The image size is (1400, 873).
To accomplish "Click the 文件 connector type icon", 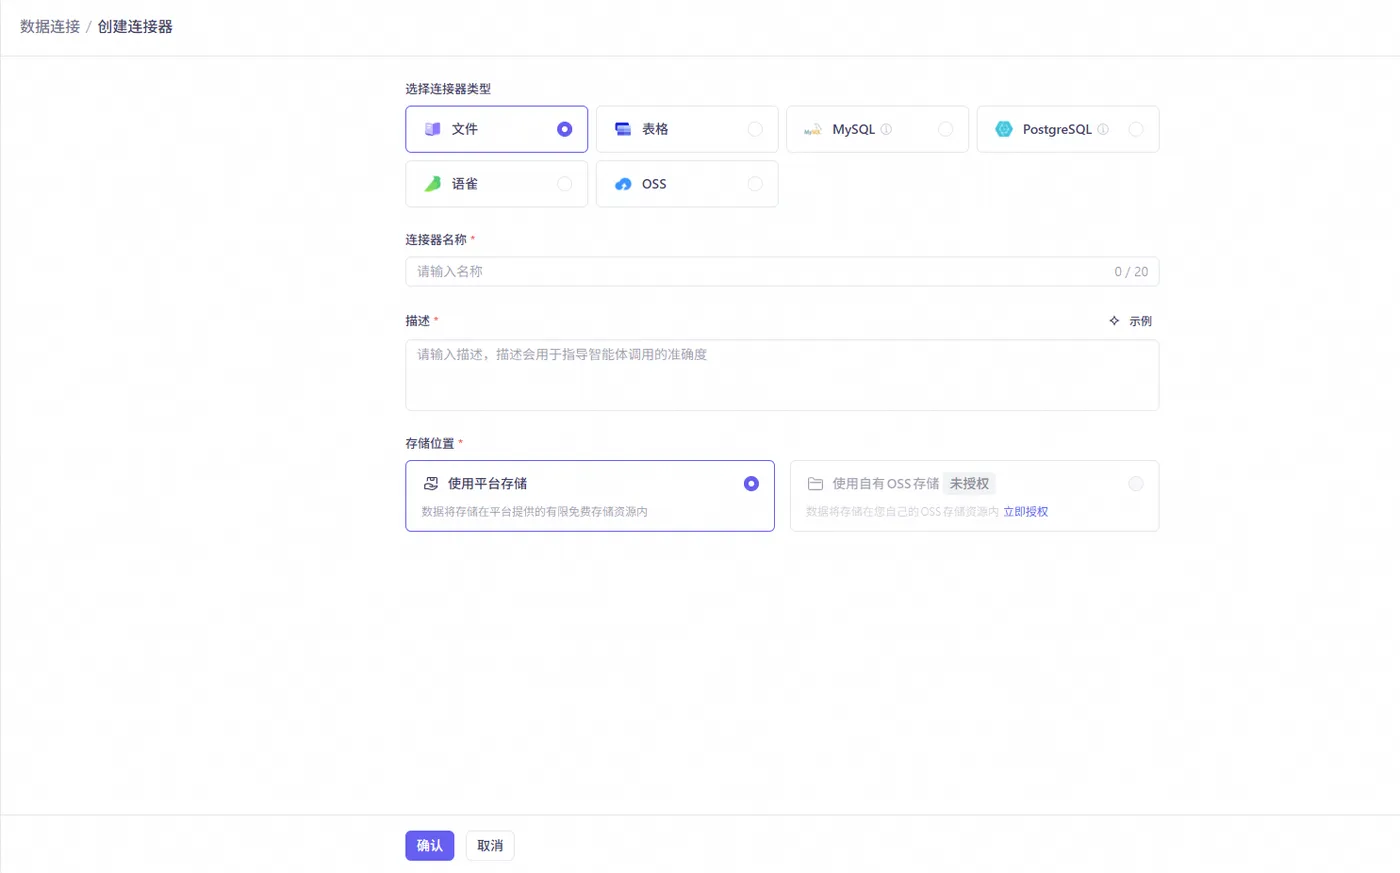I will [x=432, y=129].
